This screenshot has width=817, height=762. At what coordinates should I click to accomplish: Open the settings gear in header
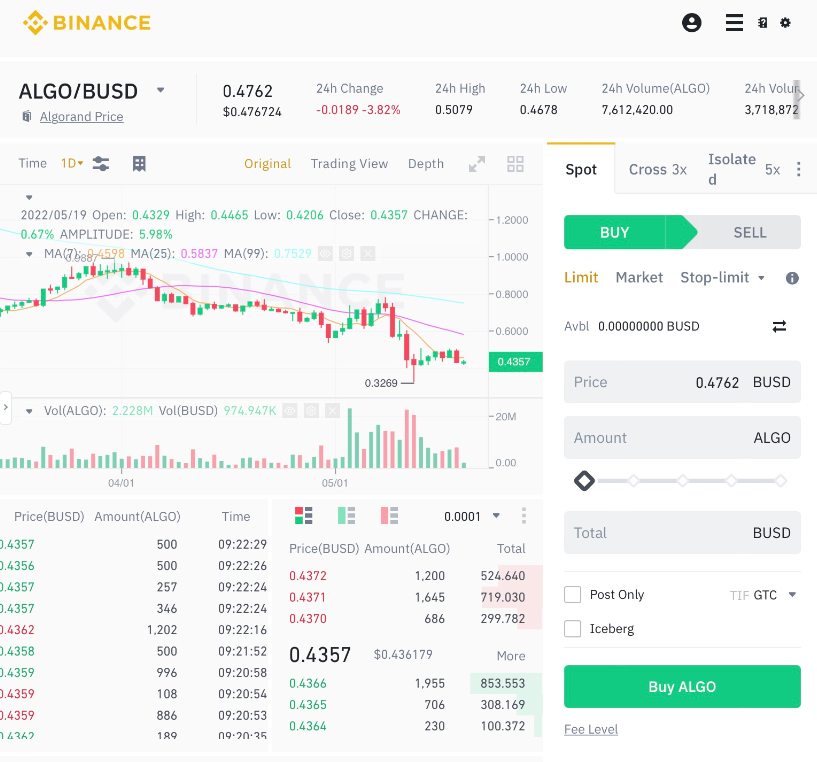785,23
